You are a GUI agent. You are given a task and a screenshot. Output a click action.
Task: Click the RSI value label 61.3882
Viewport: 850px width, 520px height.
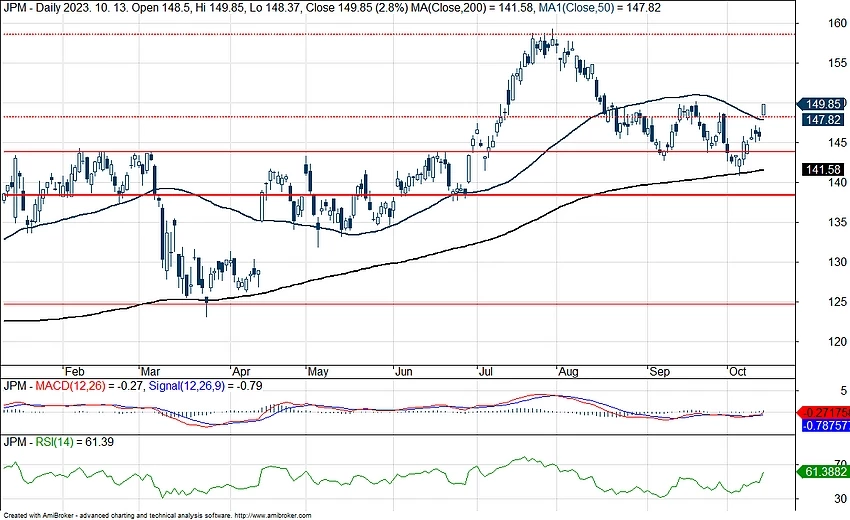pos(823,472)
